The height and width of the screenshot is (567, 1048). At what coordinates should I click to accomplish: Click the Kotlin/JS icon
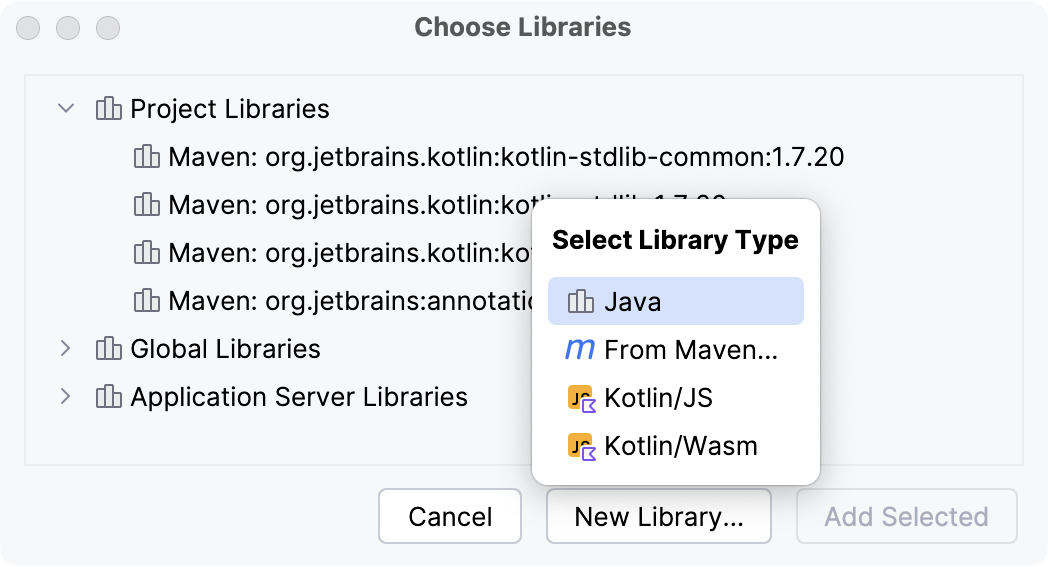point(581,399)
